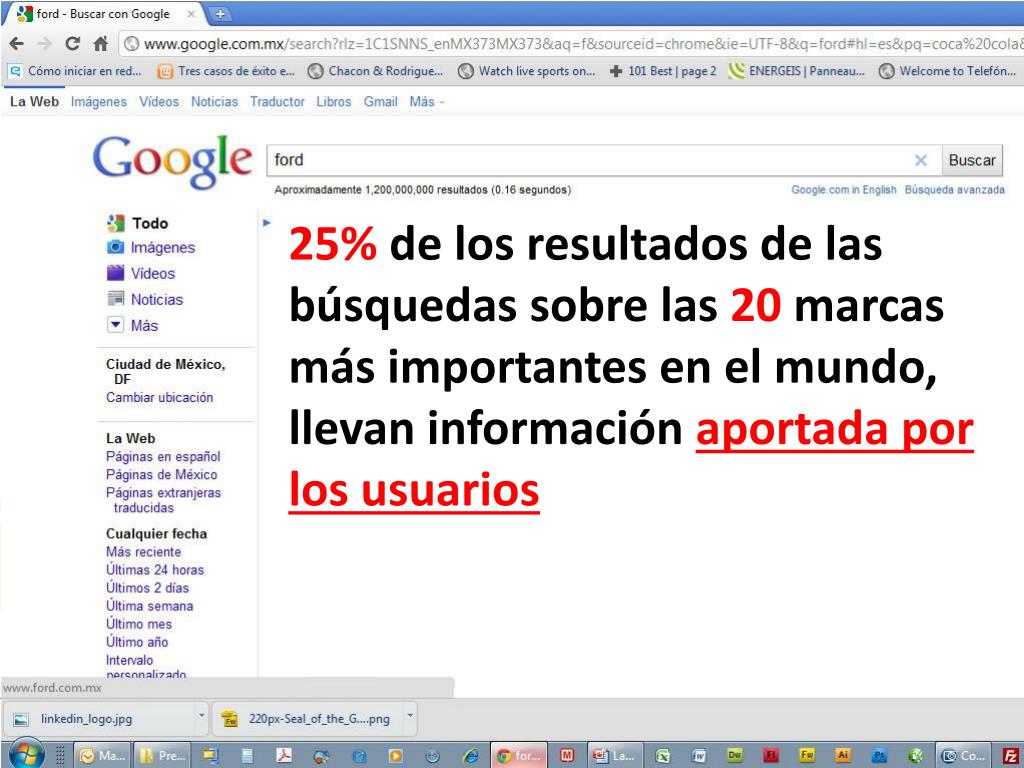Open Imágenes in Google top bar
This screenshot has width=1024, height=768.
(x=99, y=102)
